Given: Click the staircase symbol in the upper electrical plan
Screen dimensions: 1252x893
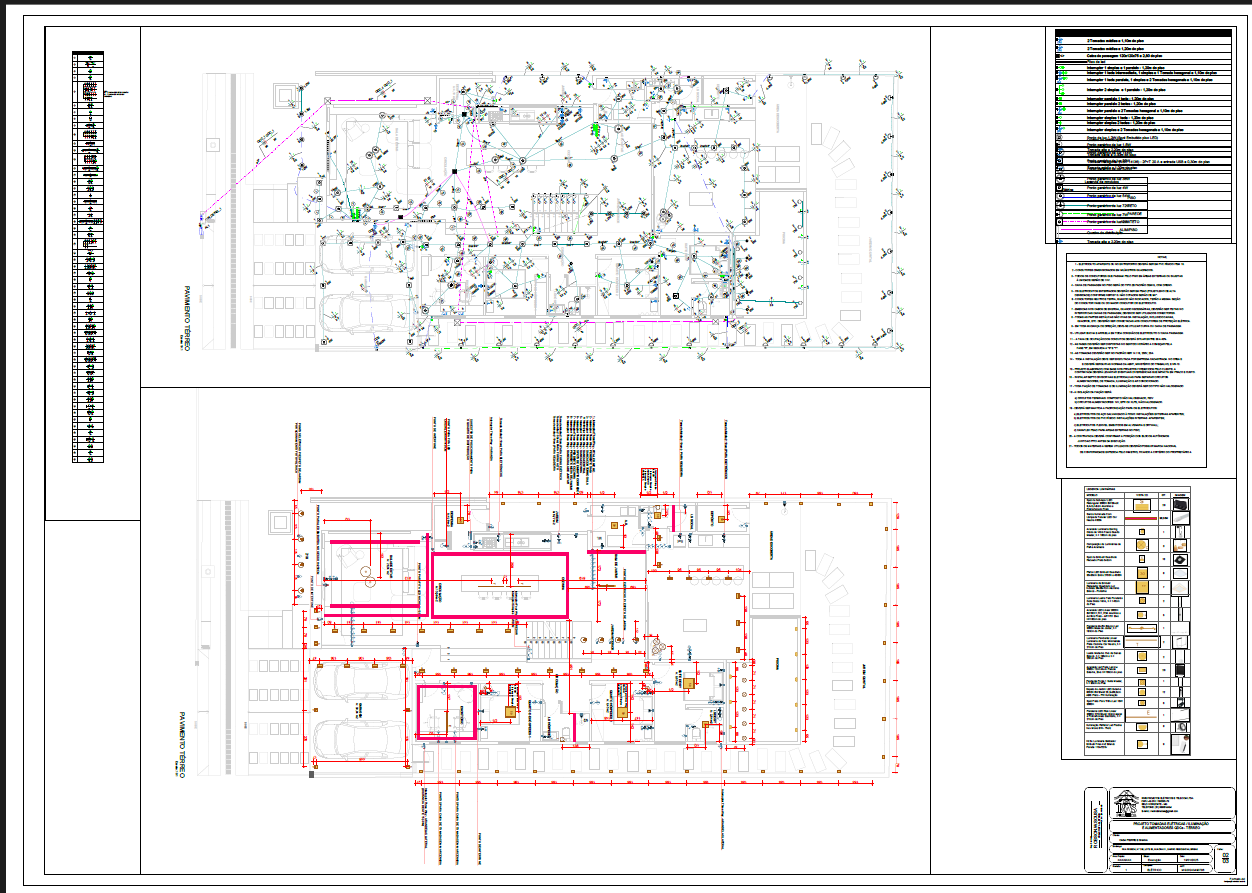Looking at the screenshot, I should click(555, 209).
